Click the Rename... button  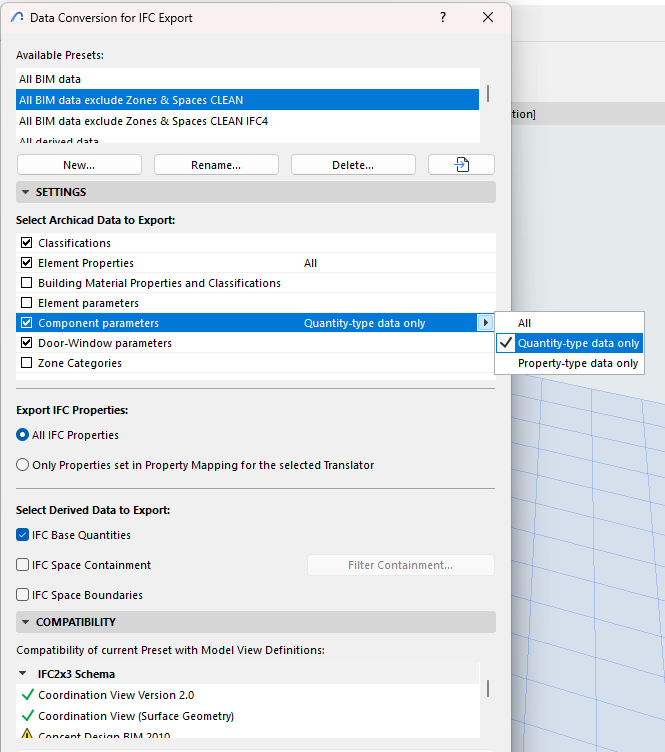tap(216, 165)
